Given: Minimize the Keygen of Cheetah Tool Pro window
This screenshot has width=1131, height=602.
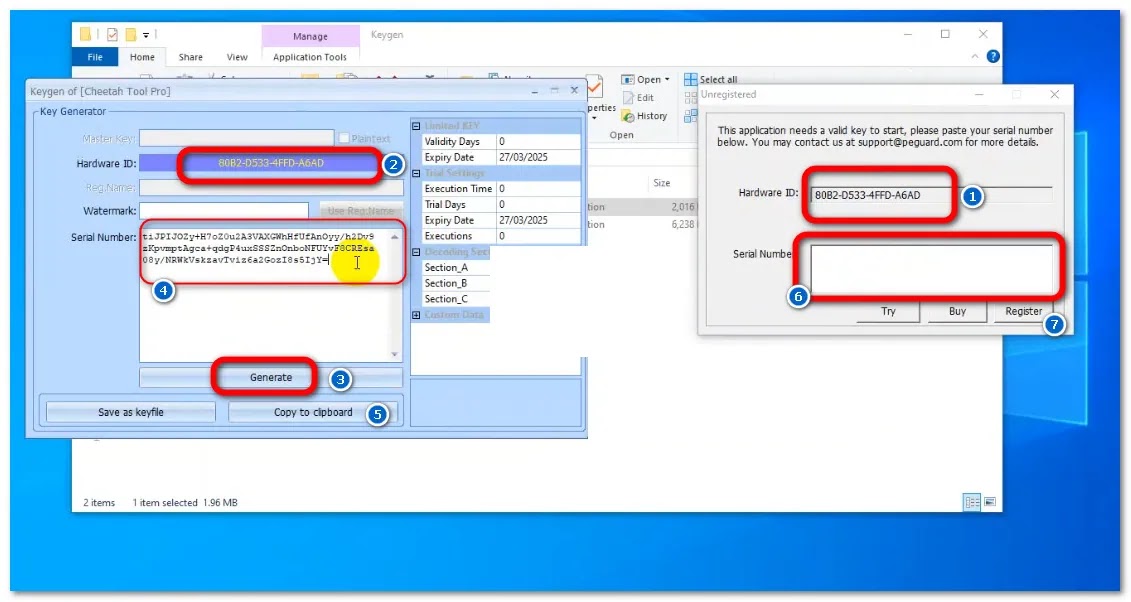Looking at the screenshot, I should click(534, 91).
